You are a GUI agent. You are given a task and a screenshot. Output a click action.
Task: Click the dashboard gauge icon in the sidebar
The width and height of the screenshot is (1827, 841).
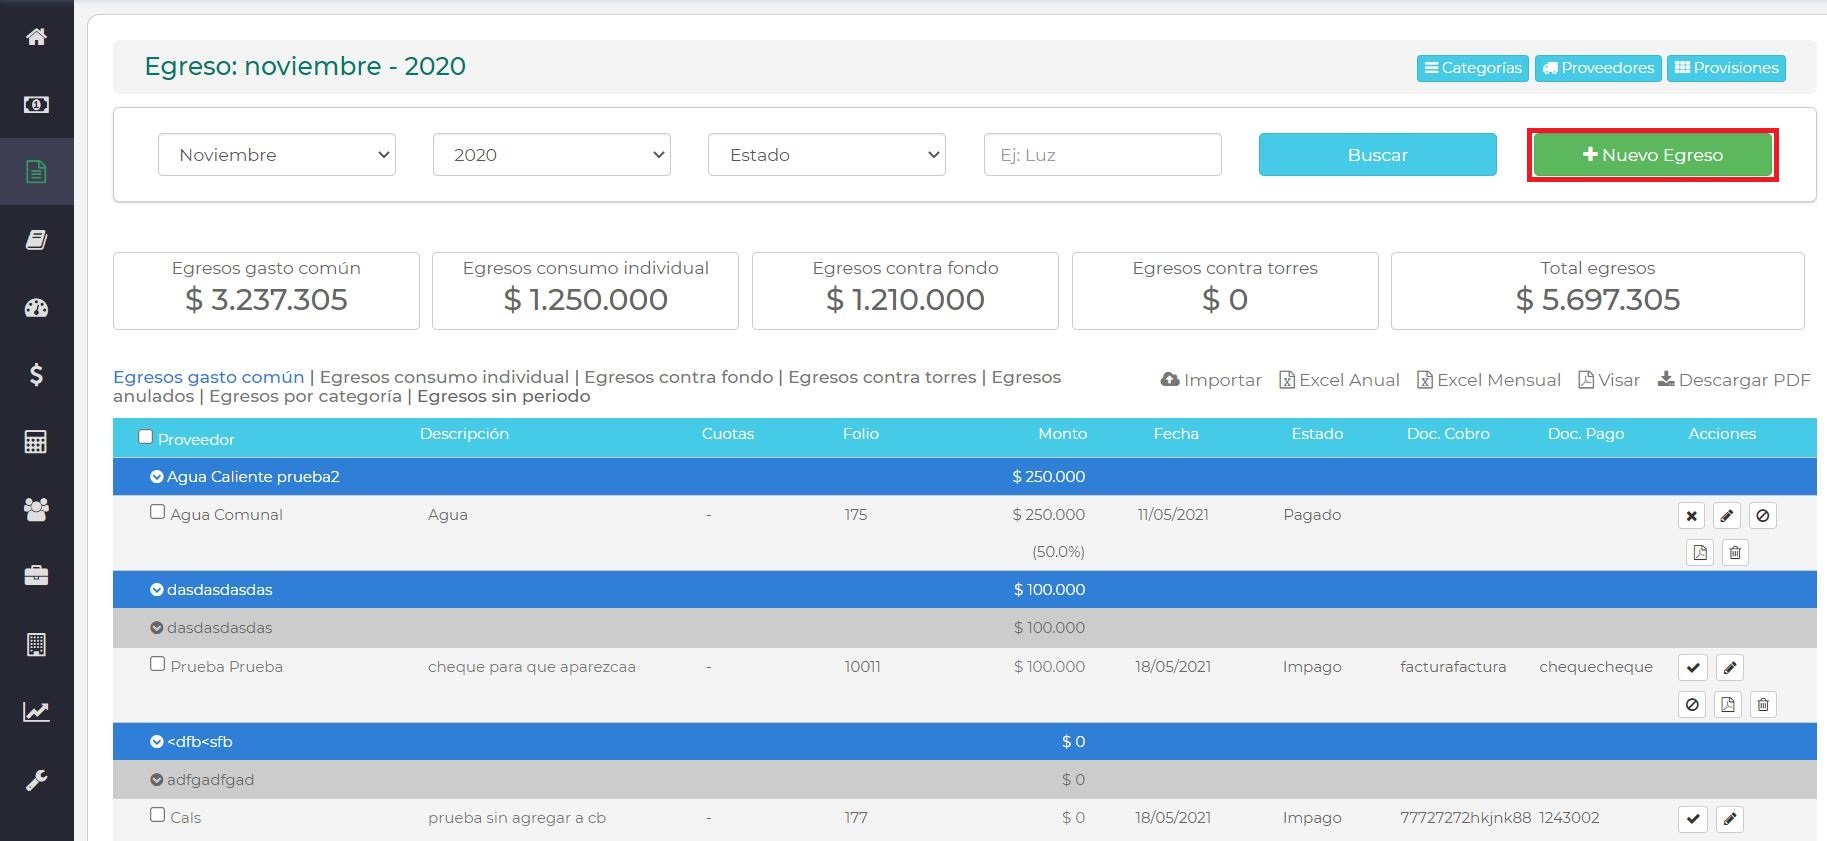(x=36, y=307)
